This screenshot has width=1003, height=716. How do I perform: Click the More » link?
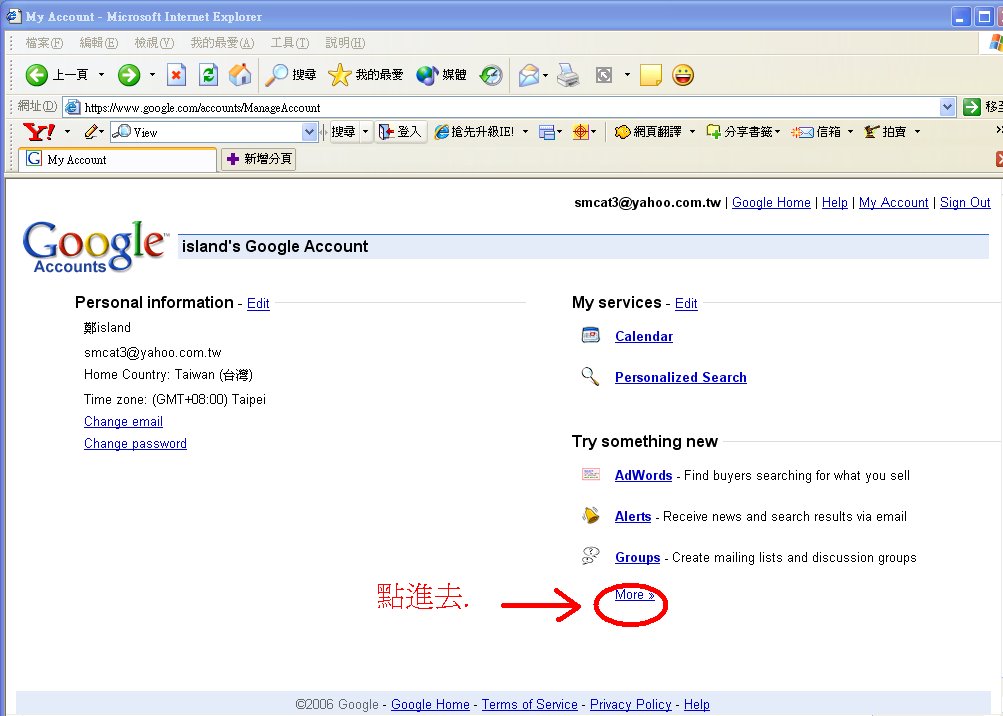635,595
